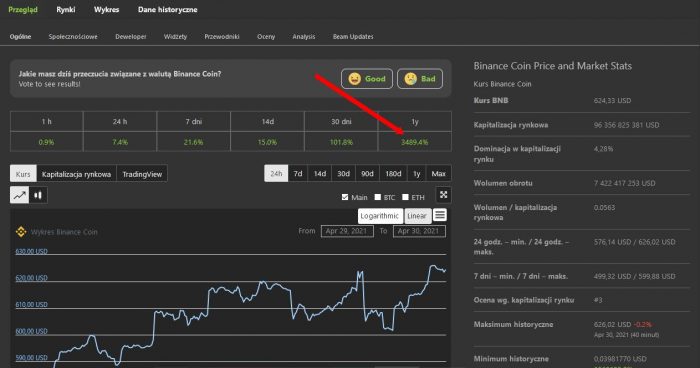Click volume value 7 422 417 253 USD
The image size is (700, 368).
(625, 183)
